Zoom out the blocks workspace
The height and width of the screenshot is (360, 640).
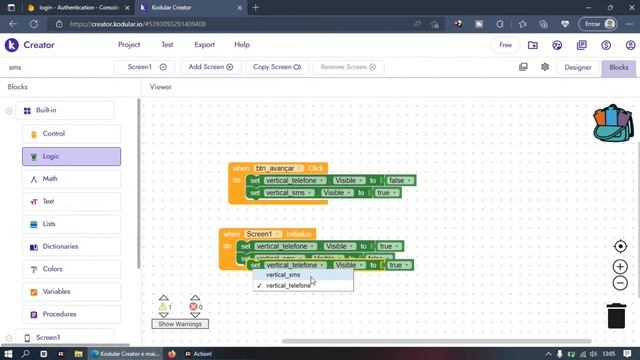620,283
